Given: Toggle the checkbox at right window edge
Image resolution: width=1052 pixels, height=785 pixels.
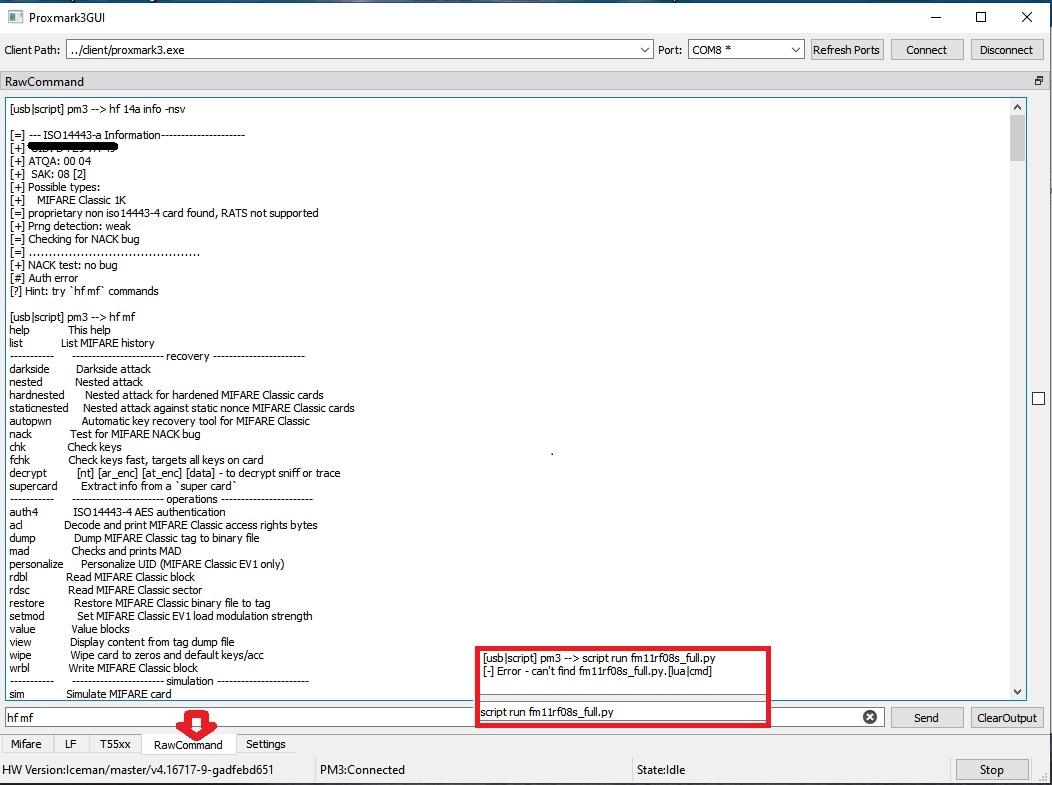Looking at the screenshot, I should 1038,398.
